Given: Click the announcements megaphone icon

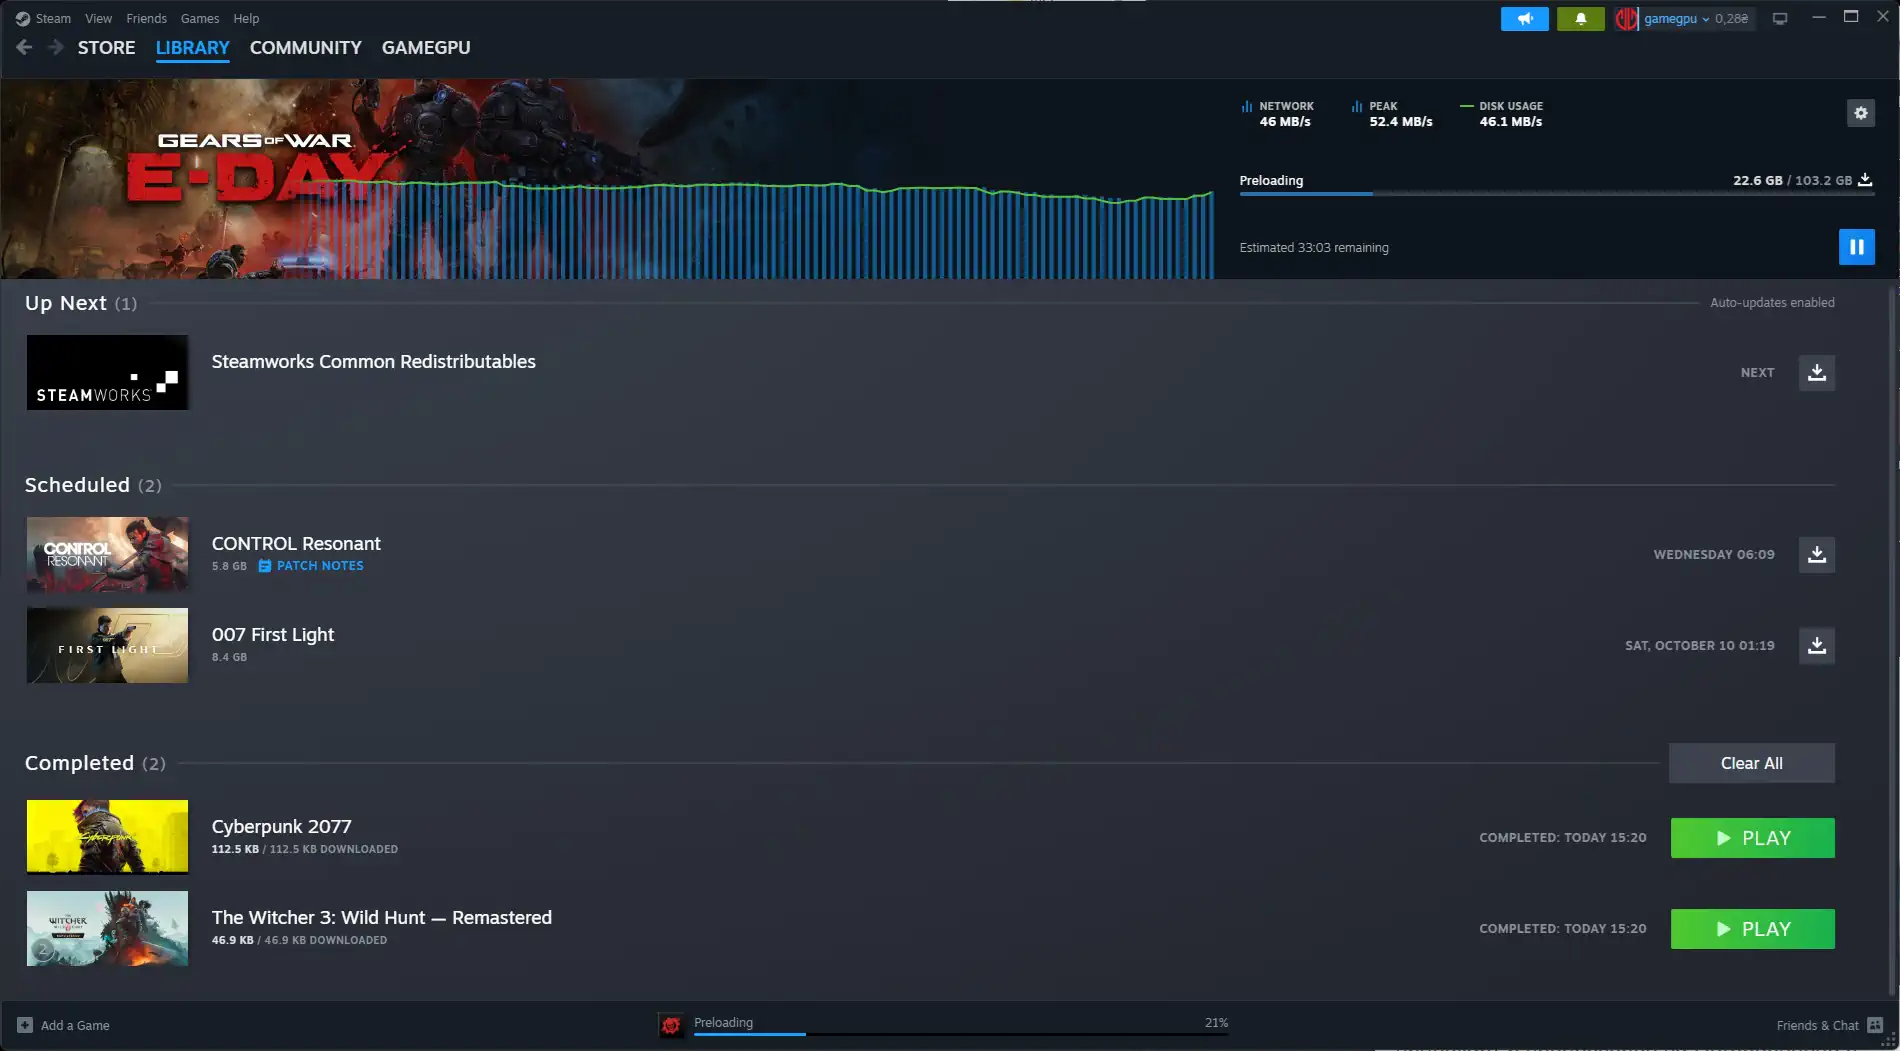Looking at the screenshot, I should tap(1524, 19).
